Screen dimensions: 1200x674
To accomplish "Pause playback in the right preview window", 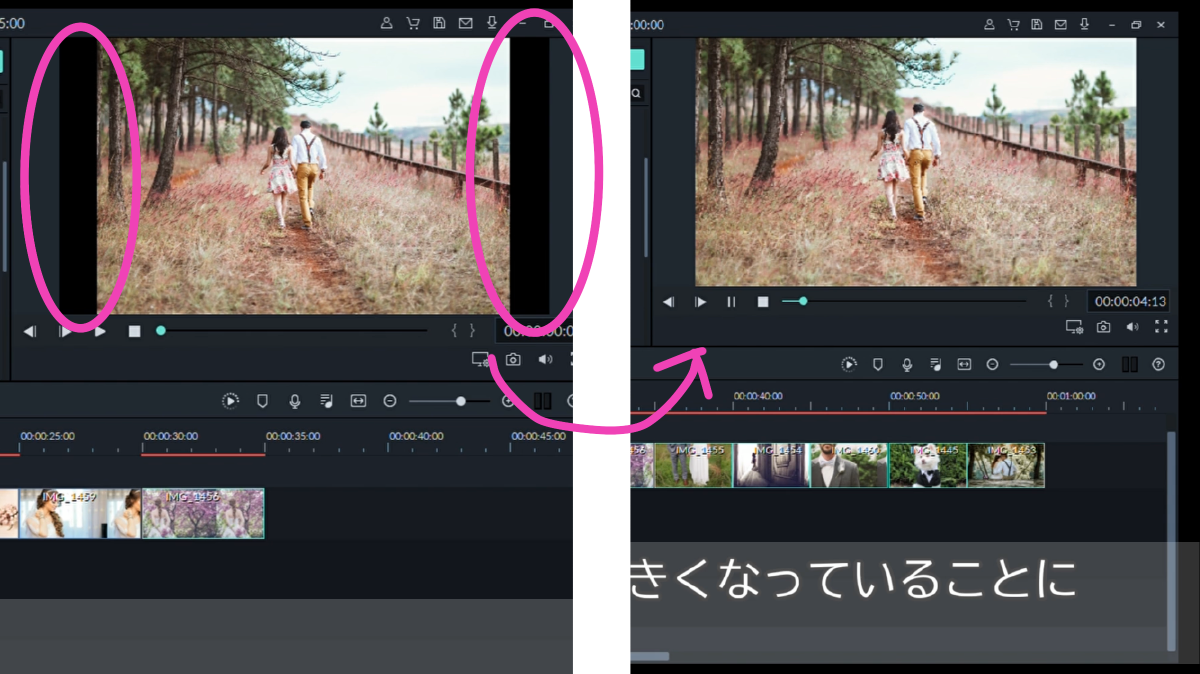I will [731, 302].
